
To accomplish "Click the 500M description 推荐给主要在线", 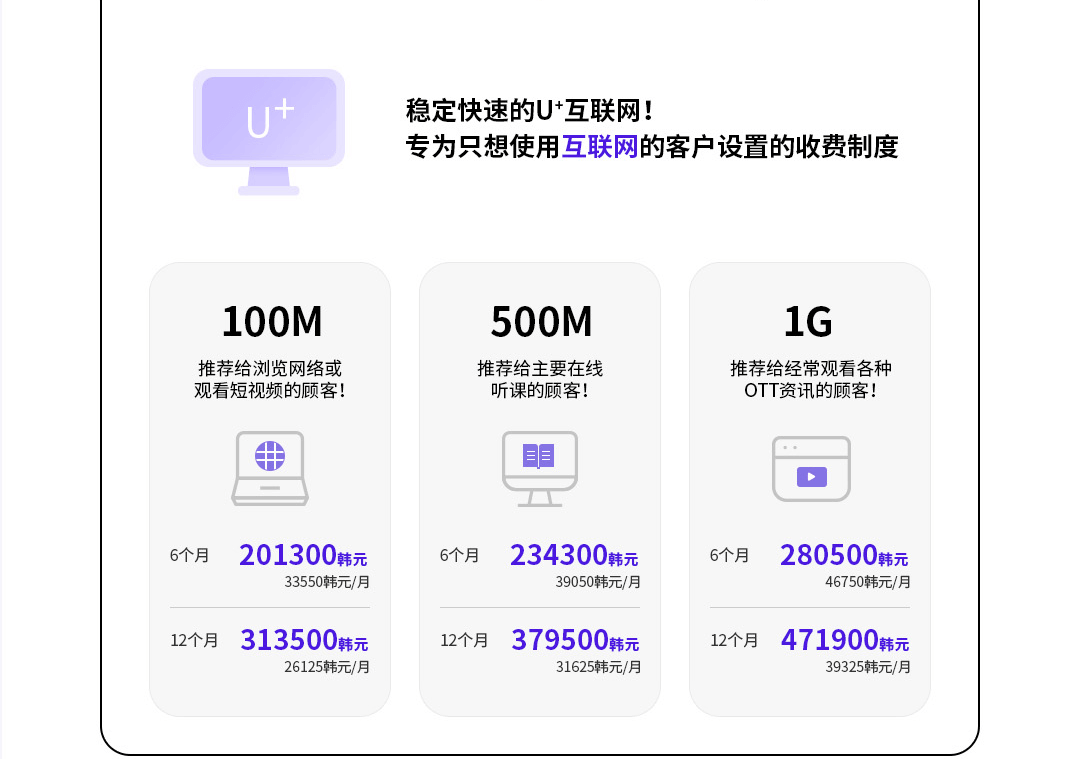I will click(540, 368).
